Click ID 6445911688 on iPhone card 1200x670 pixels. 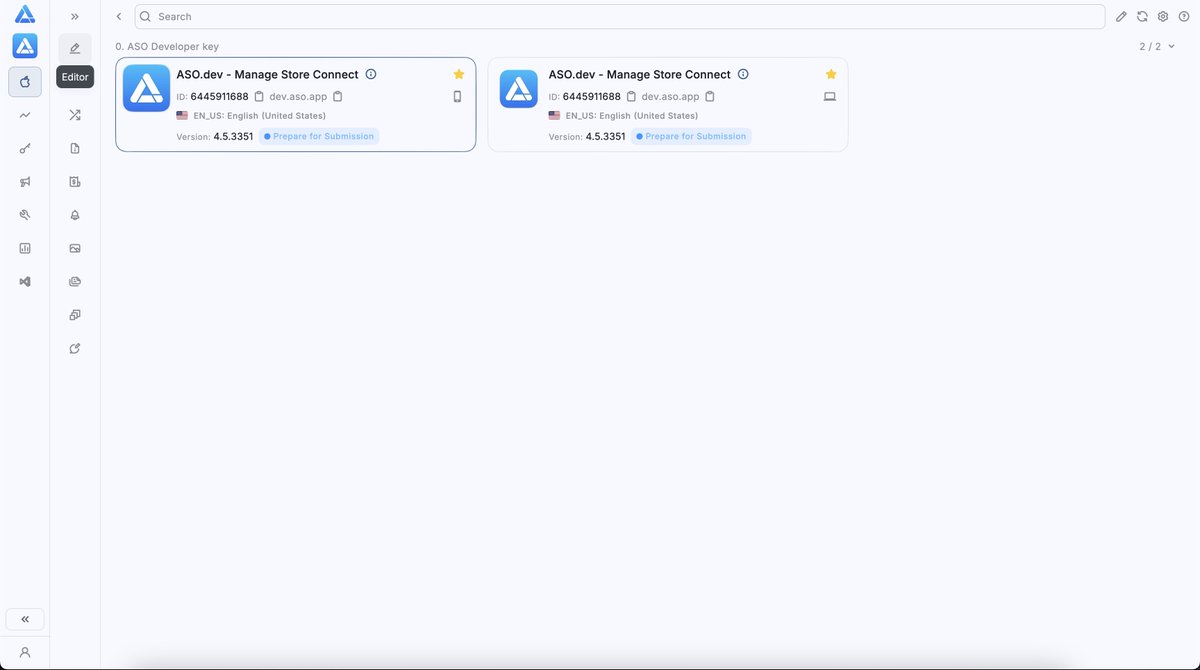click(219, 97)
